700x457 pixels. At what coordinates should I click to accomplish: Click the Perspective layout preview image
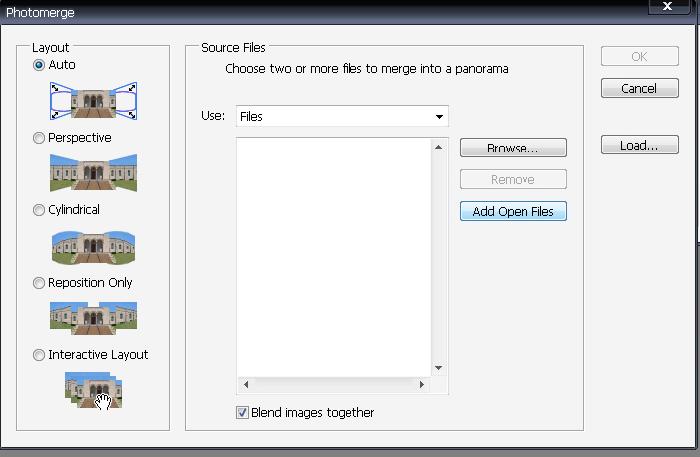pos(93,173)
